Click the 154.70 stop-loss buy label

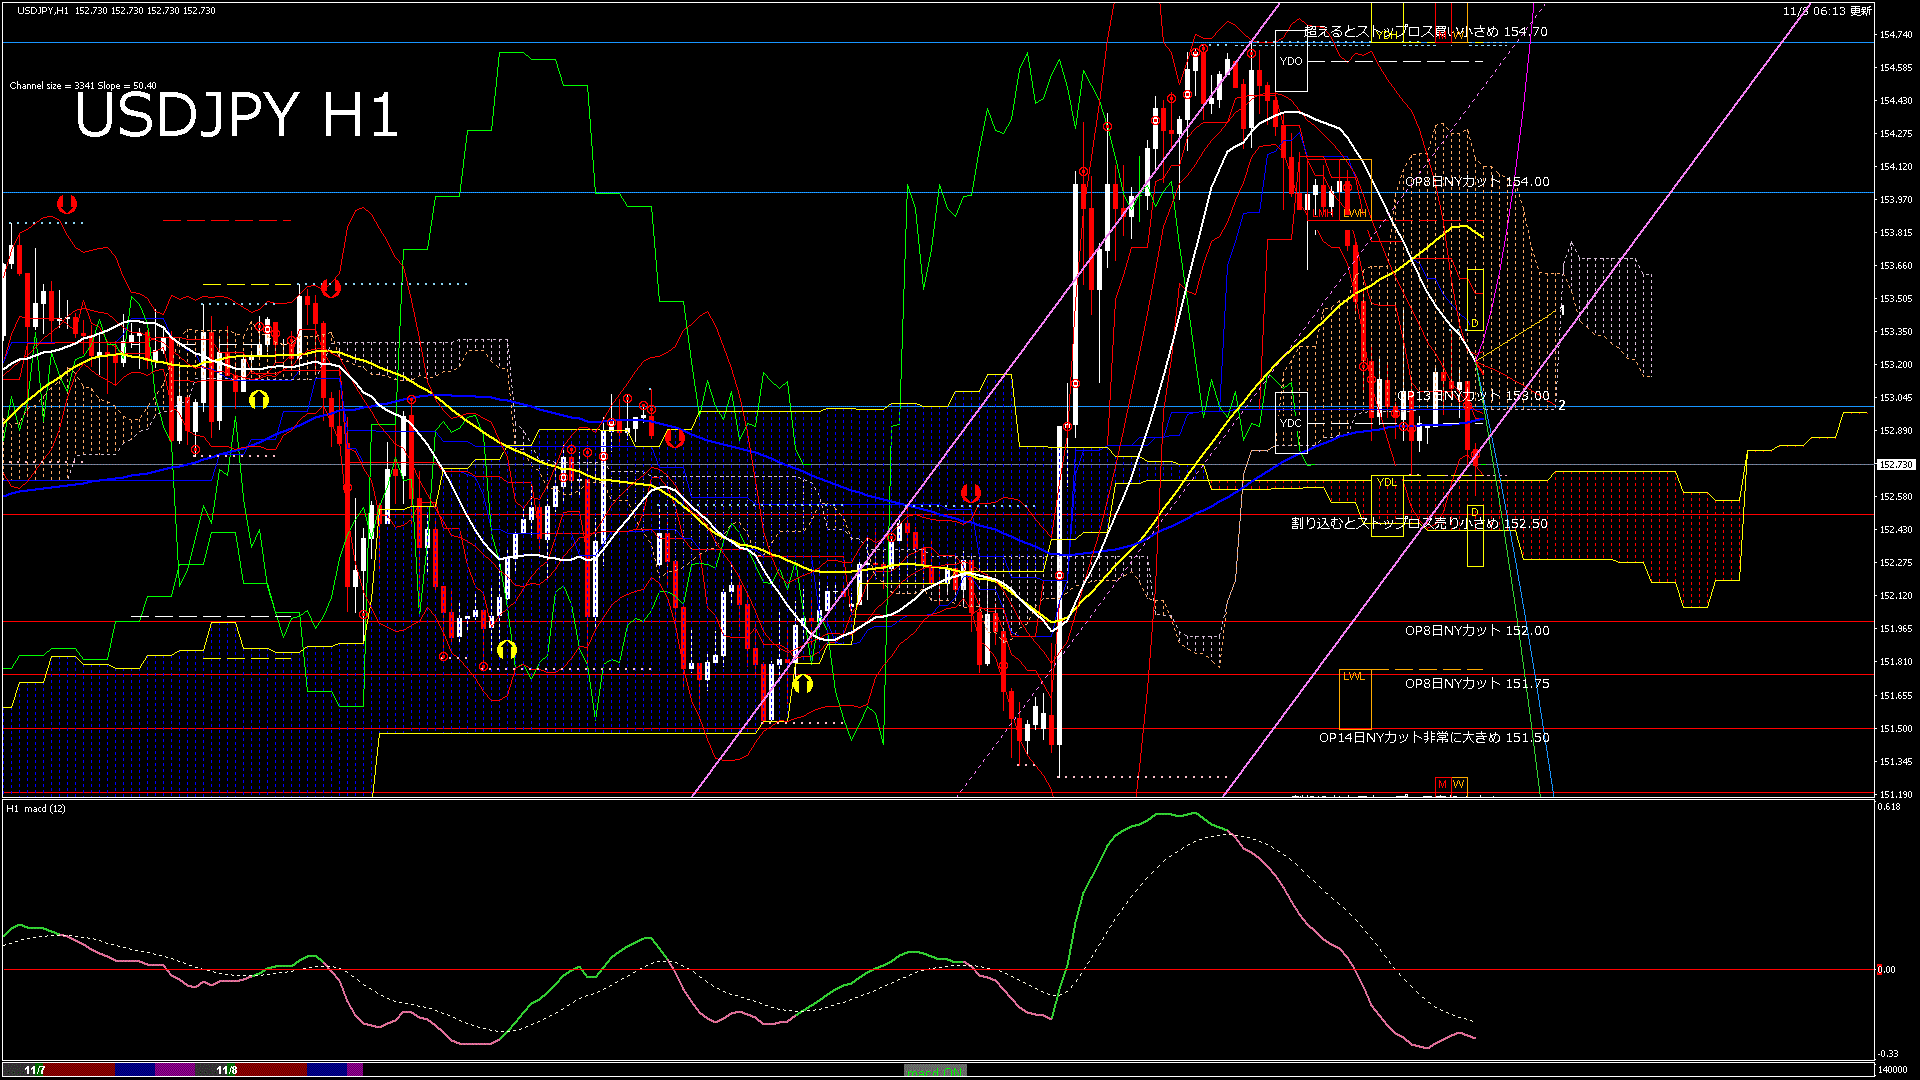click(x=1425, y=32)
